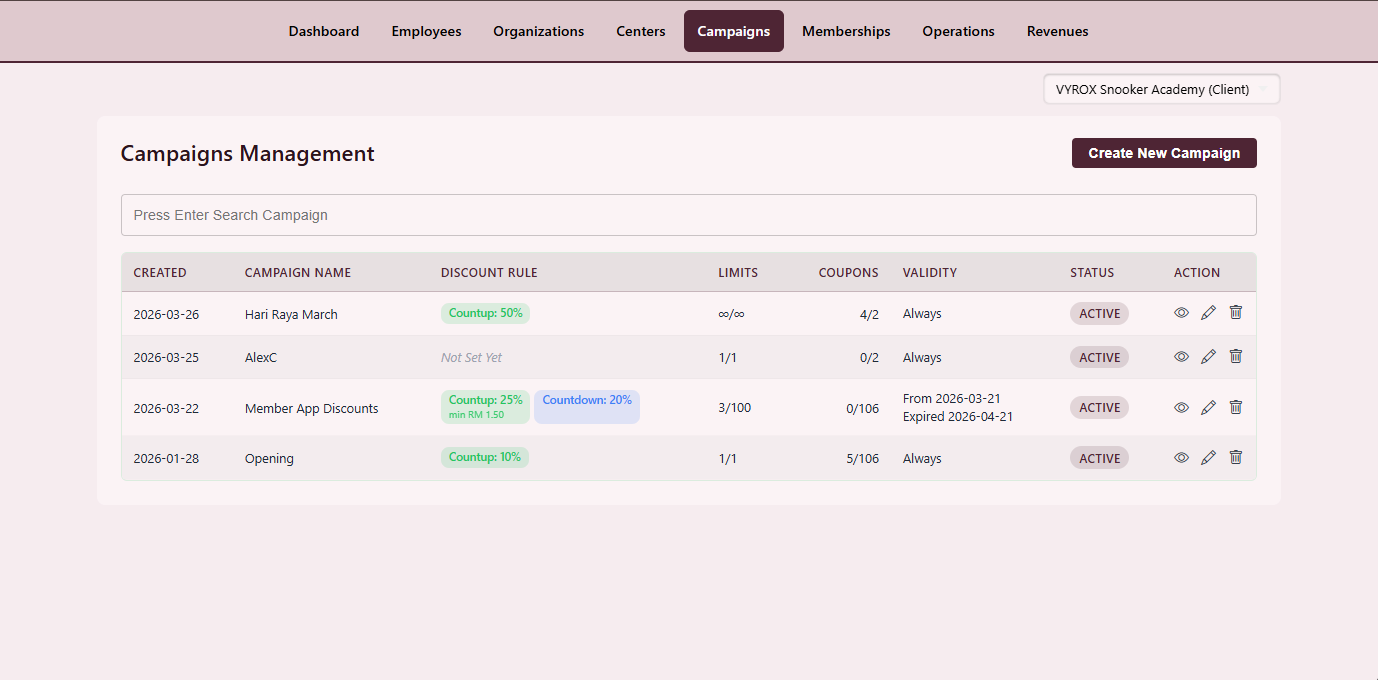Click the 0/2 coupons value

(x=869, y=358)
